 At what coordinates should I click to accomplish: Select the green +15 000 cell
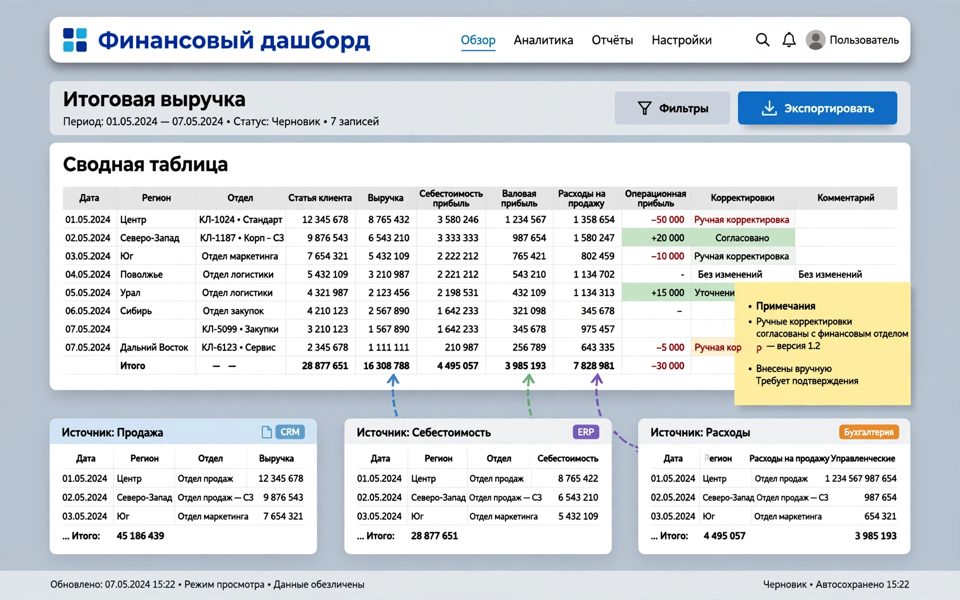655,293
